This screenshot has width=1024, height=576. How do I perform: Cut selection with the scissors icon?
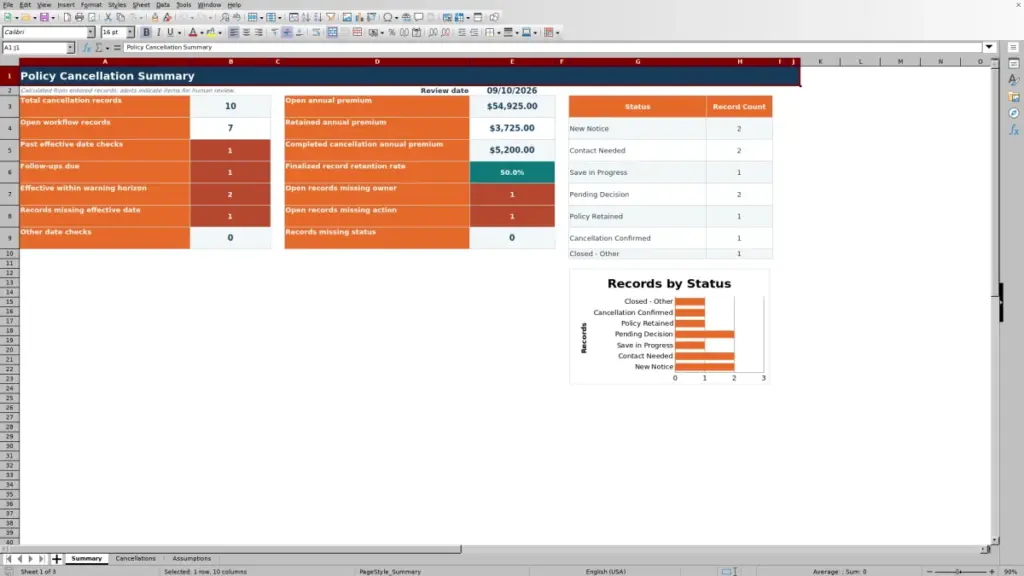(x=108, y=17)
